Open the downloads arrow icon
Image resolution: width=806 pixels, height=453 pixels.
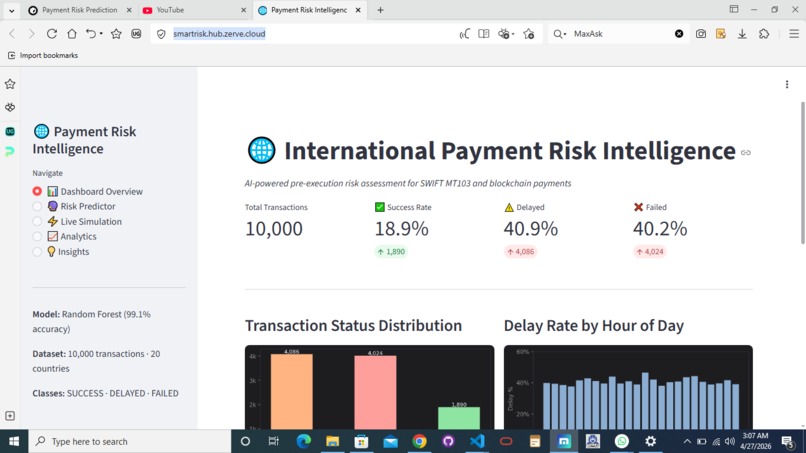click(742, 34)
